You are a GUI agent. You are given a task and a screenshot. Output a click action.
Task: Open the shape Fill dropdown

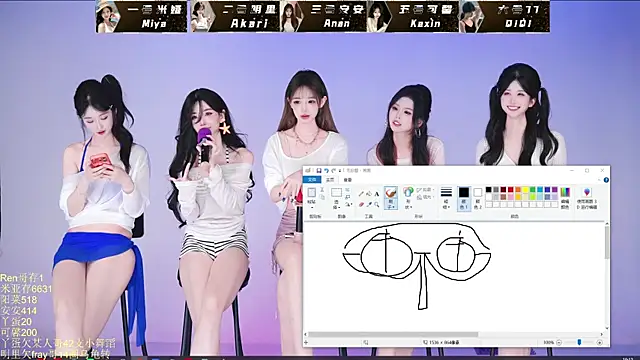(424, 197)
